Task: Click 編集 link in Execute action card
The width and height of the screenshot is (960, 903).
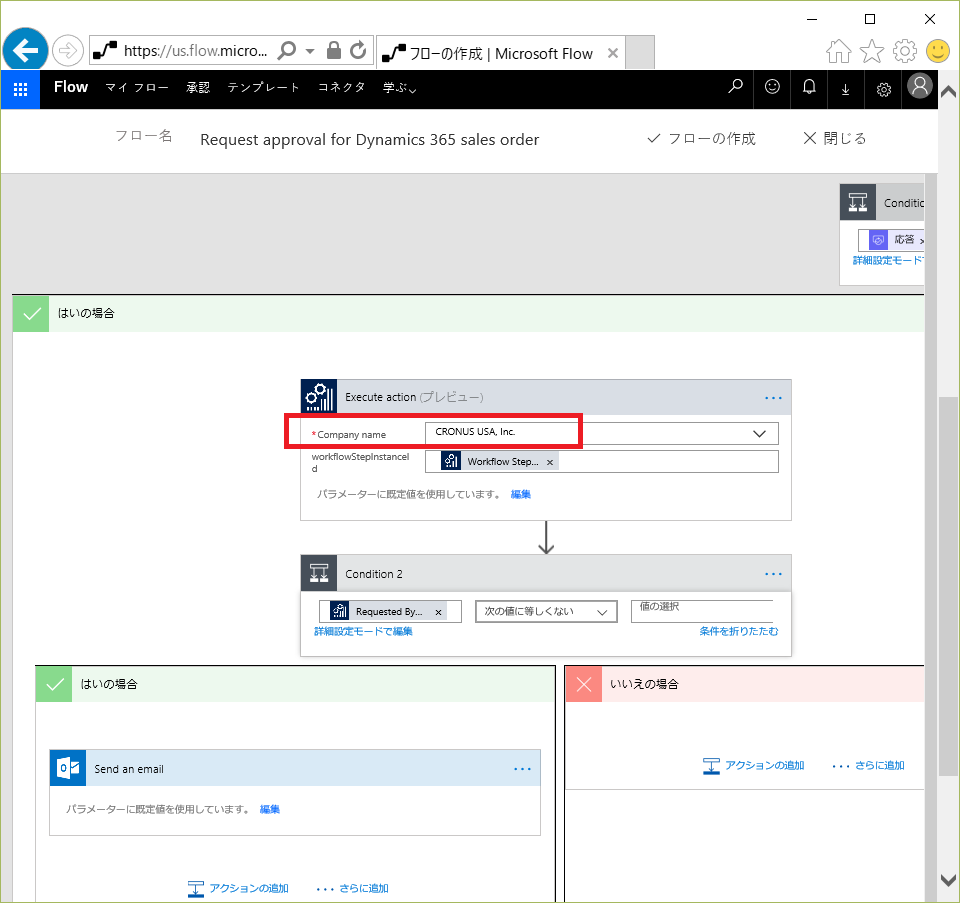Action: [520, 494]
